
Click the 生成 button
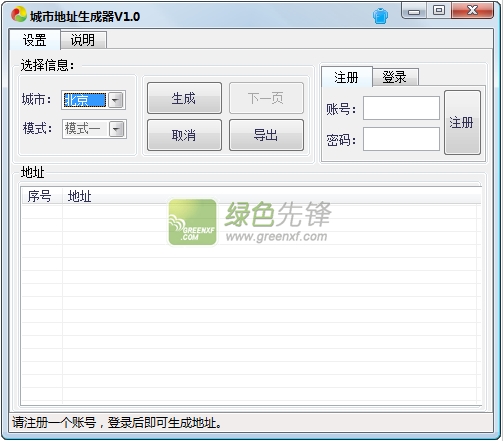tap(184, 98)
